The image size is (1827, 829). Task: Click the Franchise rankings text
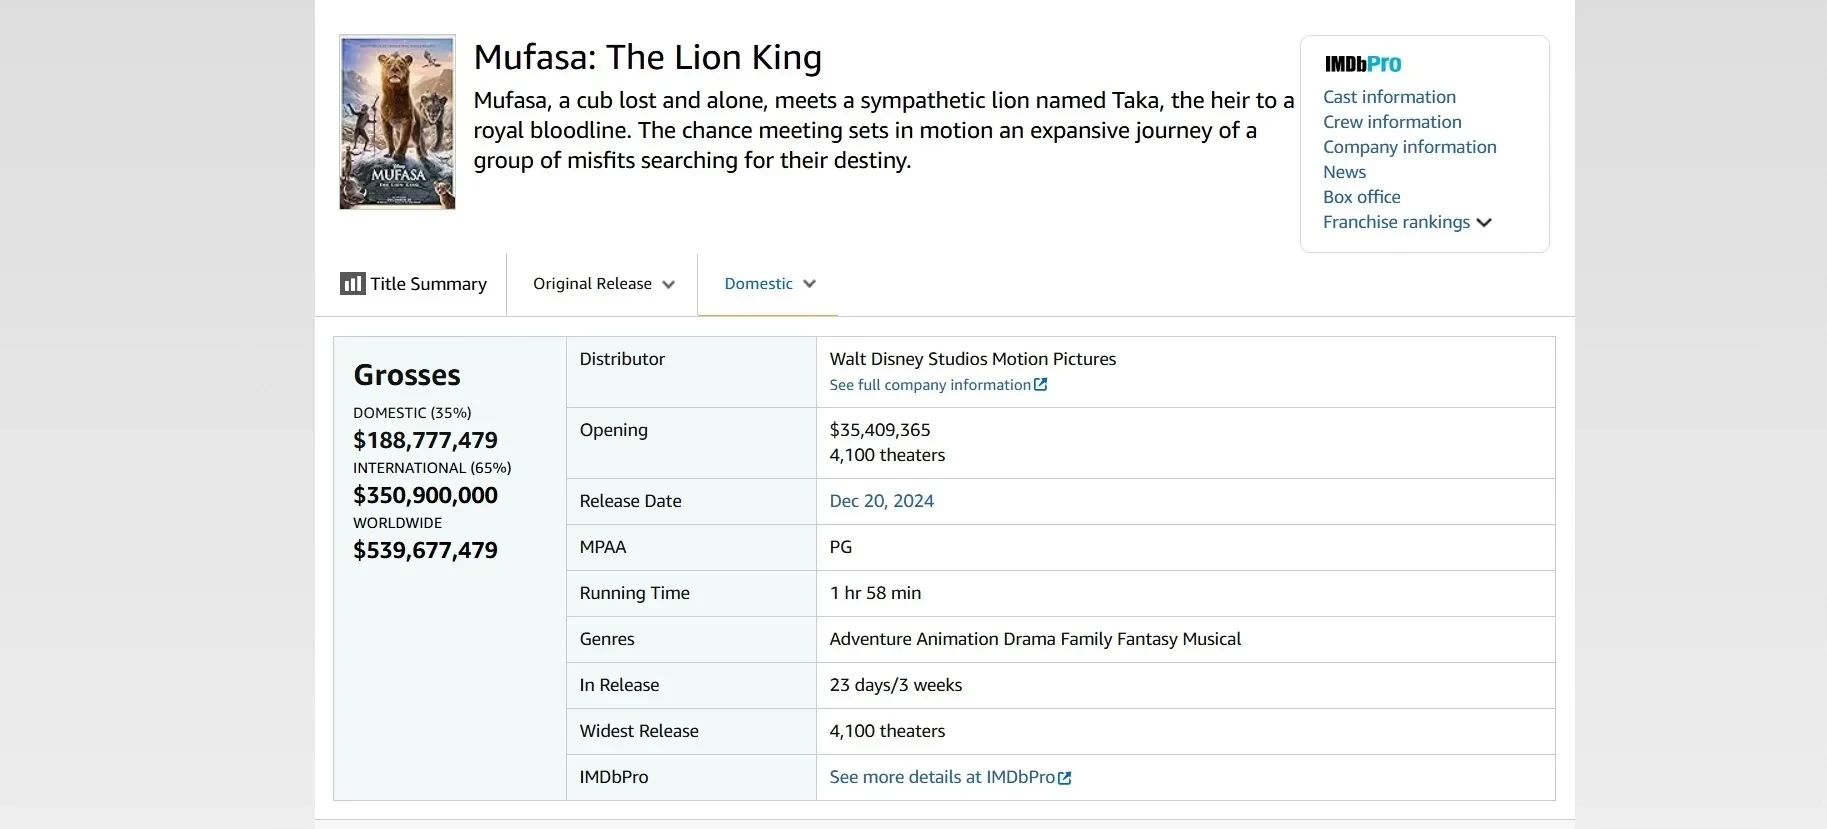[1396, 222]
